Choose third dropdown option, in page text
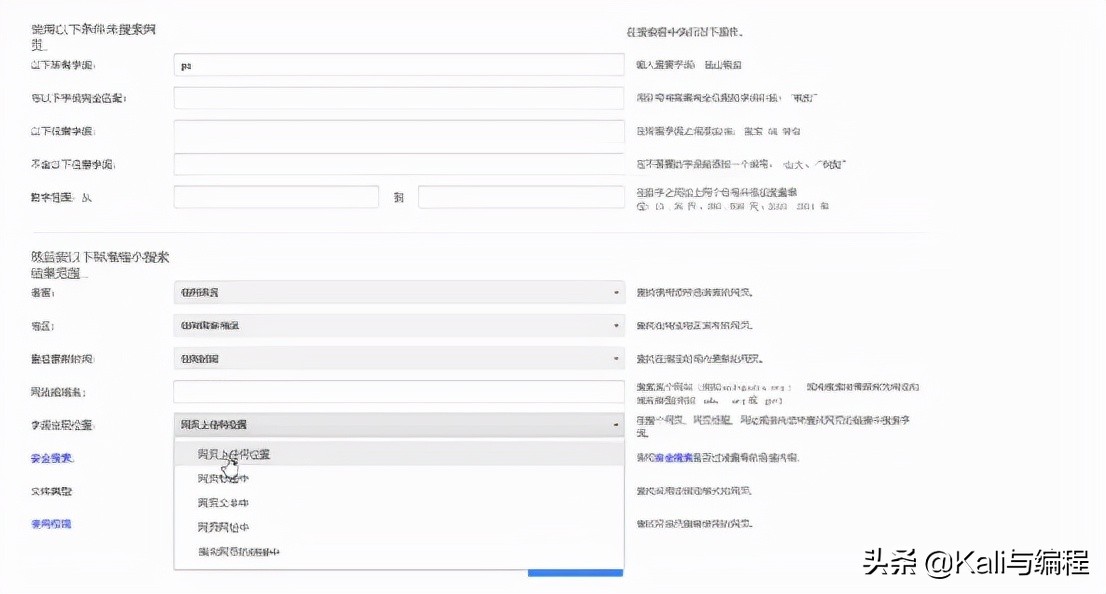The width and height of the screenshot is (1106, 594). [x=399, y=503]
